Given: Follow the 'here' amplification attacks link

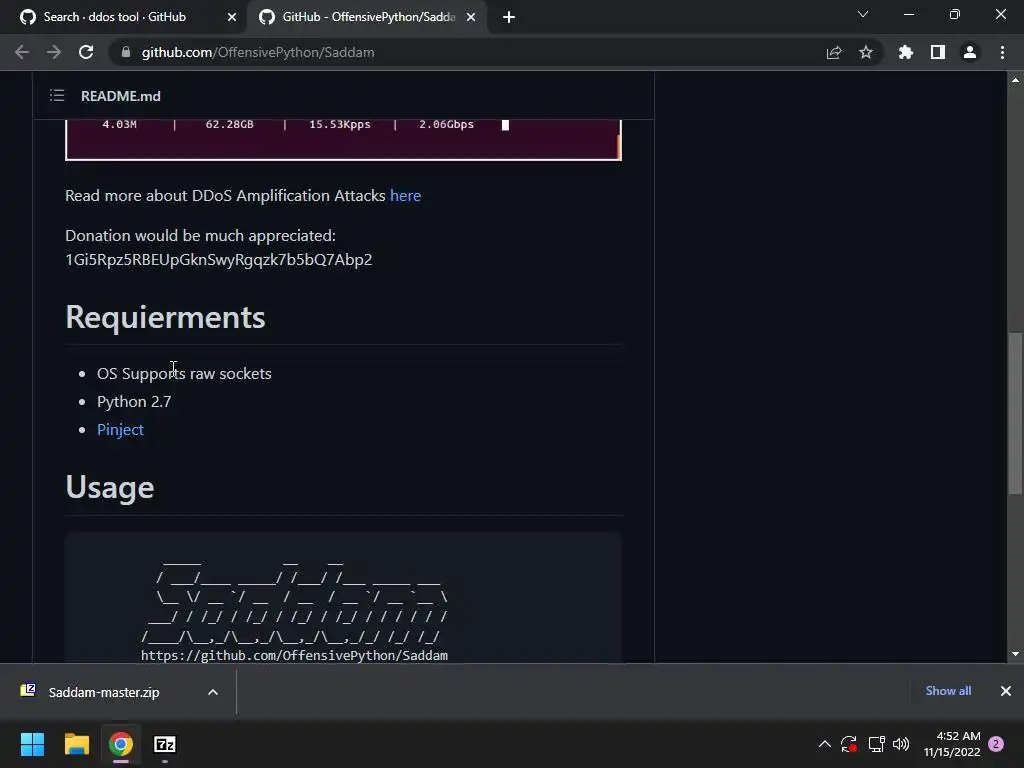Looking at the screenshot, I should [x=406, y=196].
